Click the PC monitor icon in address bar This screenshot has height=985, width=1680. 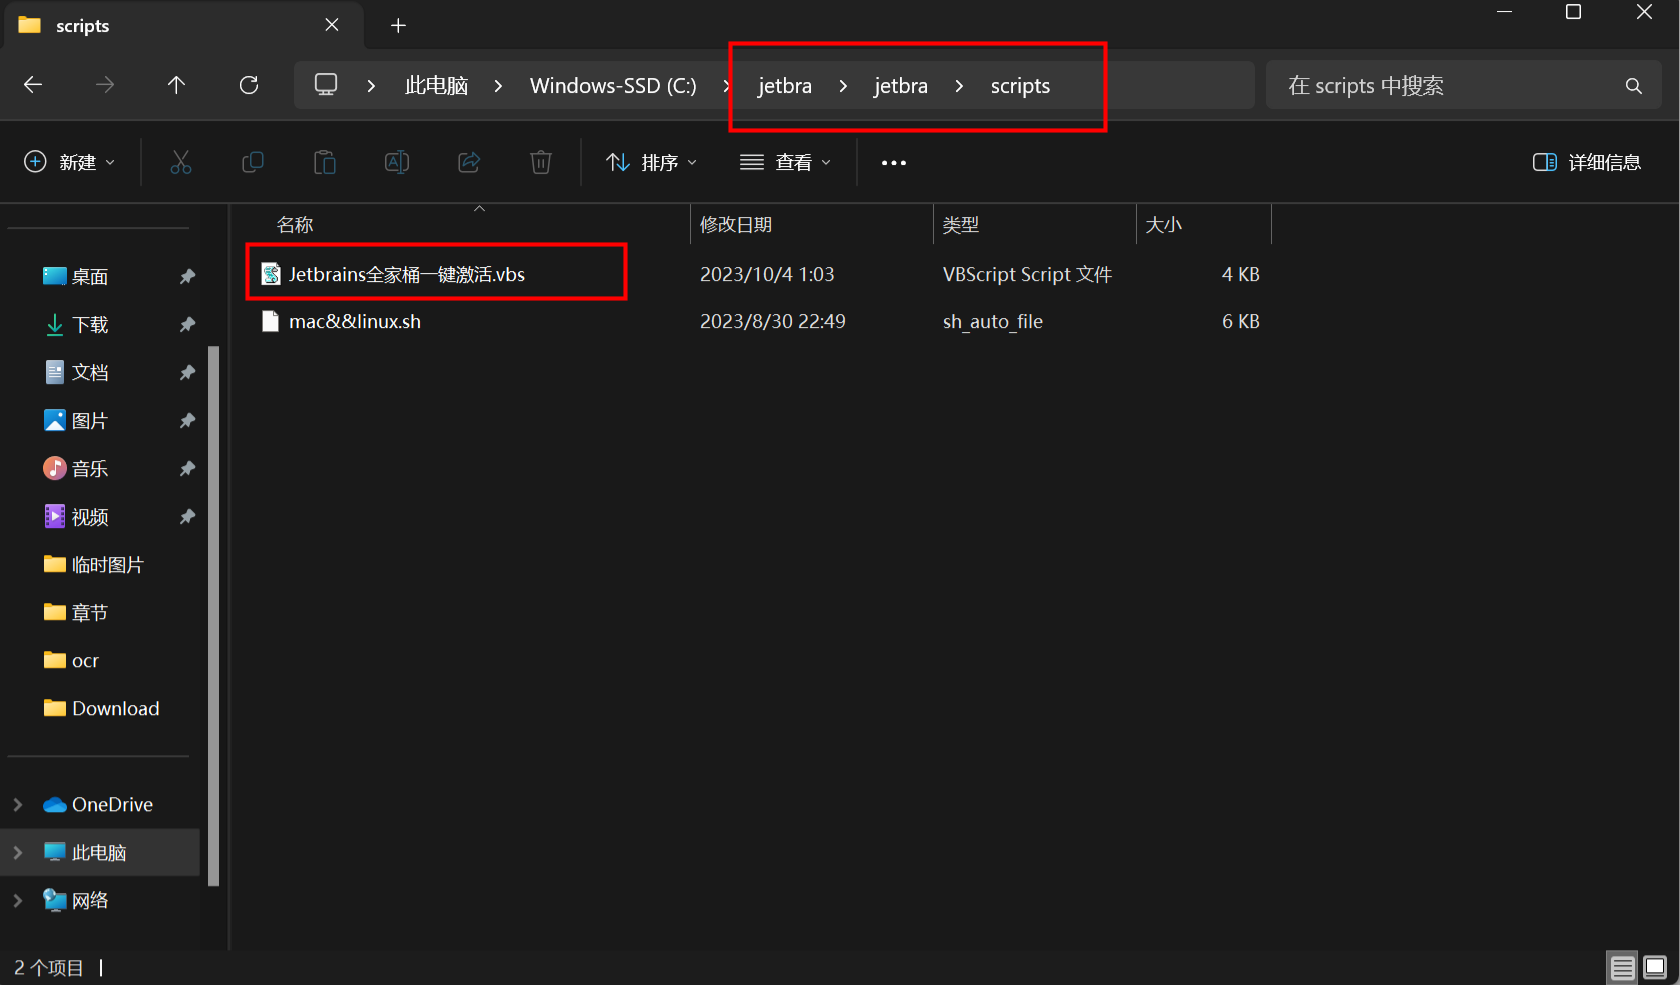(x=326, y=85)
